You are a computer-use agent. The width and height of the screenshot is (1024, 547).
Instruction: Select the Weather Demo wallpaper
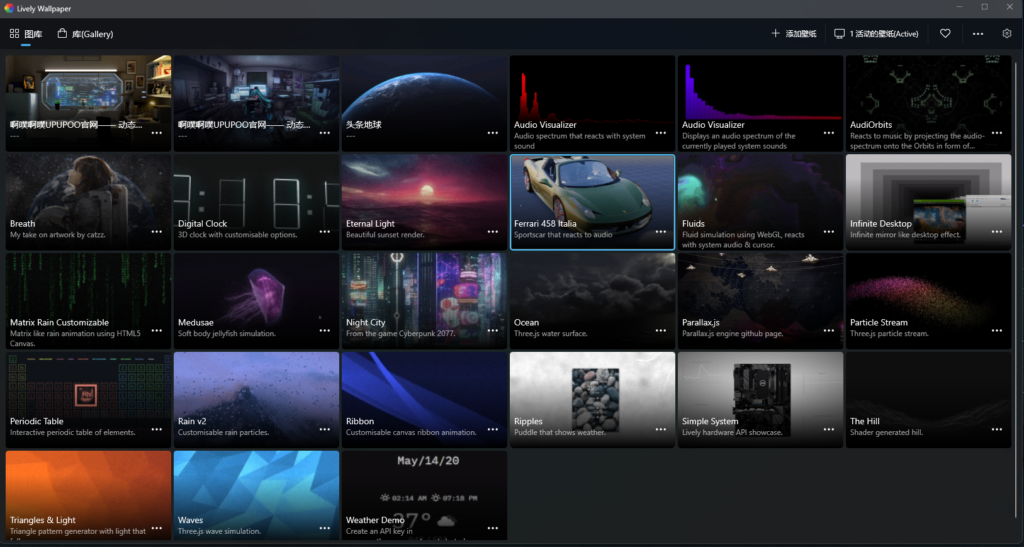424,495
